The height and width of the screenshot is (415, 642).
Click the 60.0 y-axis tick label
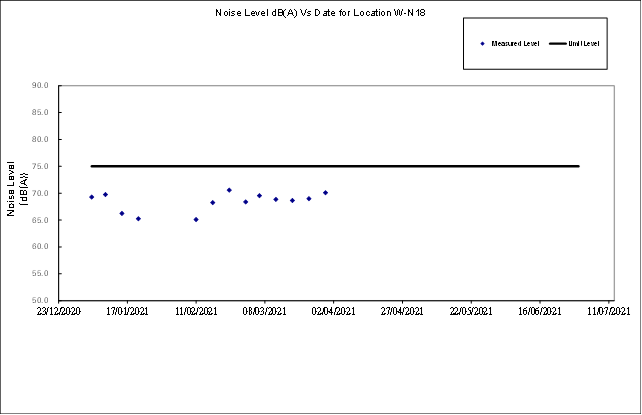[x=41, y=247]
